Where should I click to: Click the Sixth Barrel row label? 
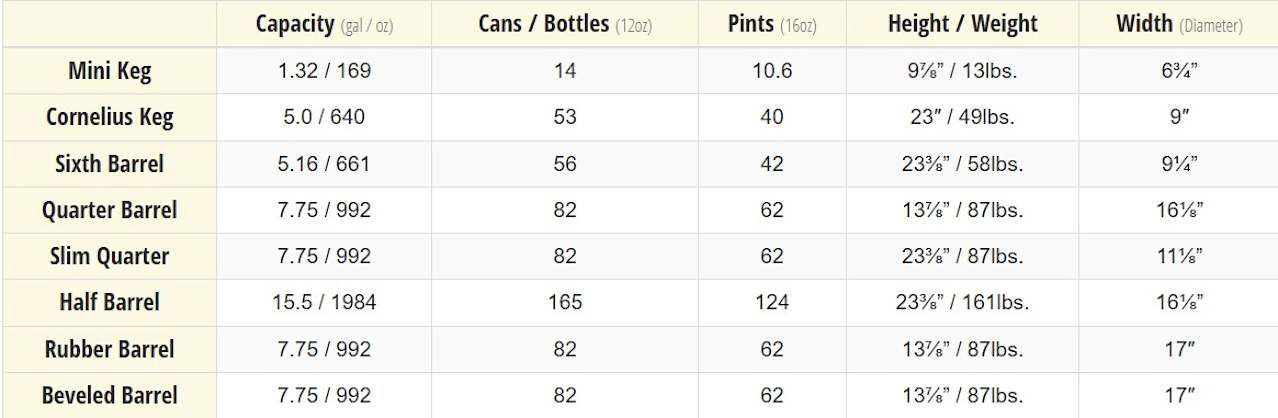click(109, 164)
